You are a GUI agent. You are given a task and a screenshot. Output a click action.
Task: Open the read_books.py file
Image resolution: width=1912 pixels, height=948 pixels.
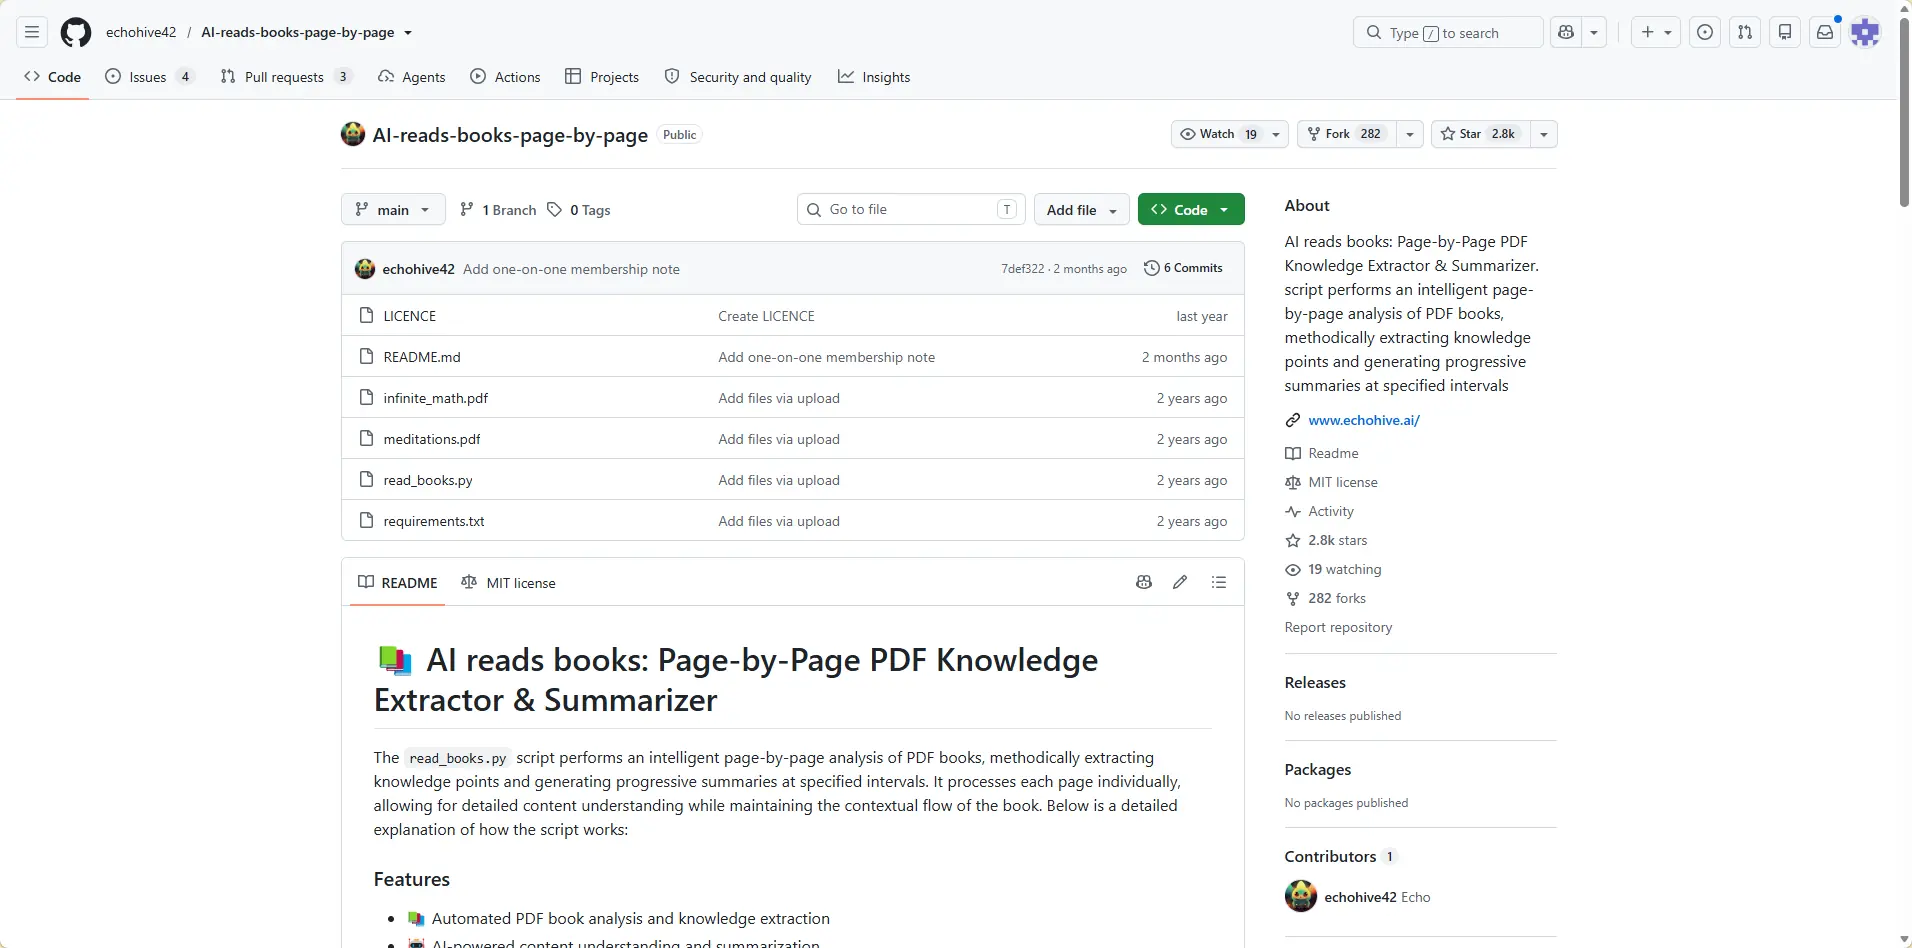[x=428, y=480]
